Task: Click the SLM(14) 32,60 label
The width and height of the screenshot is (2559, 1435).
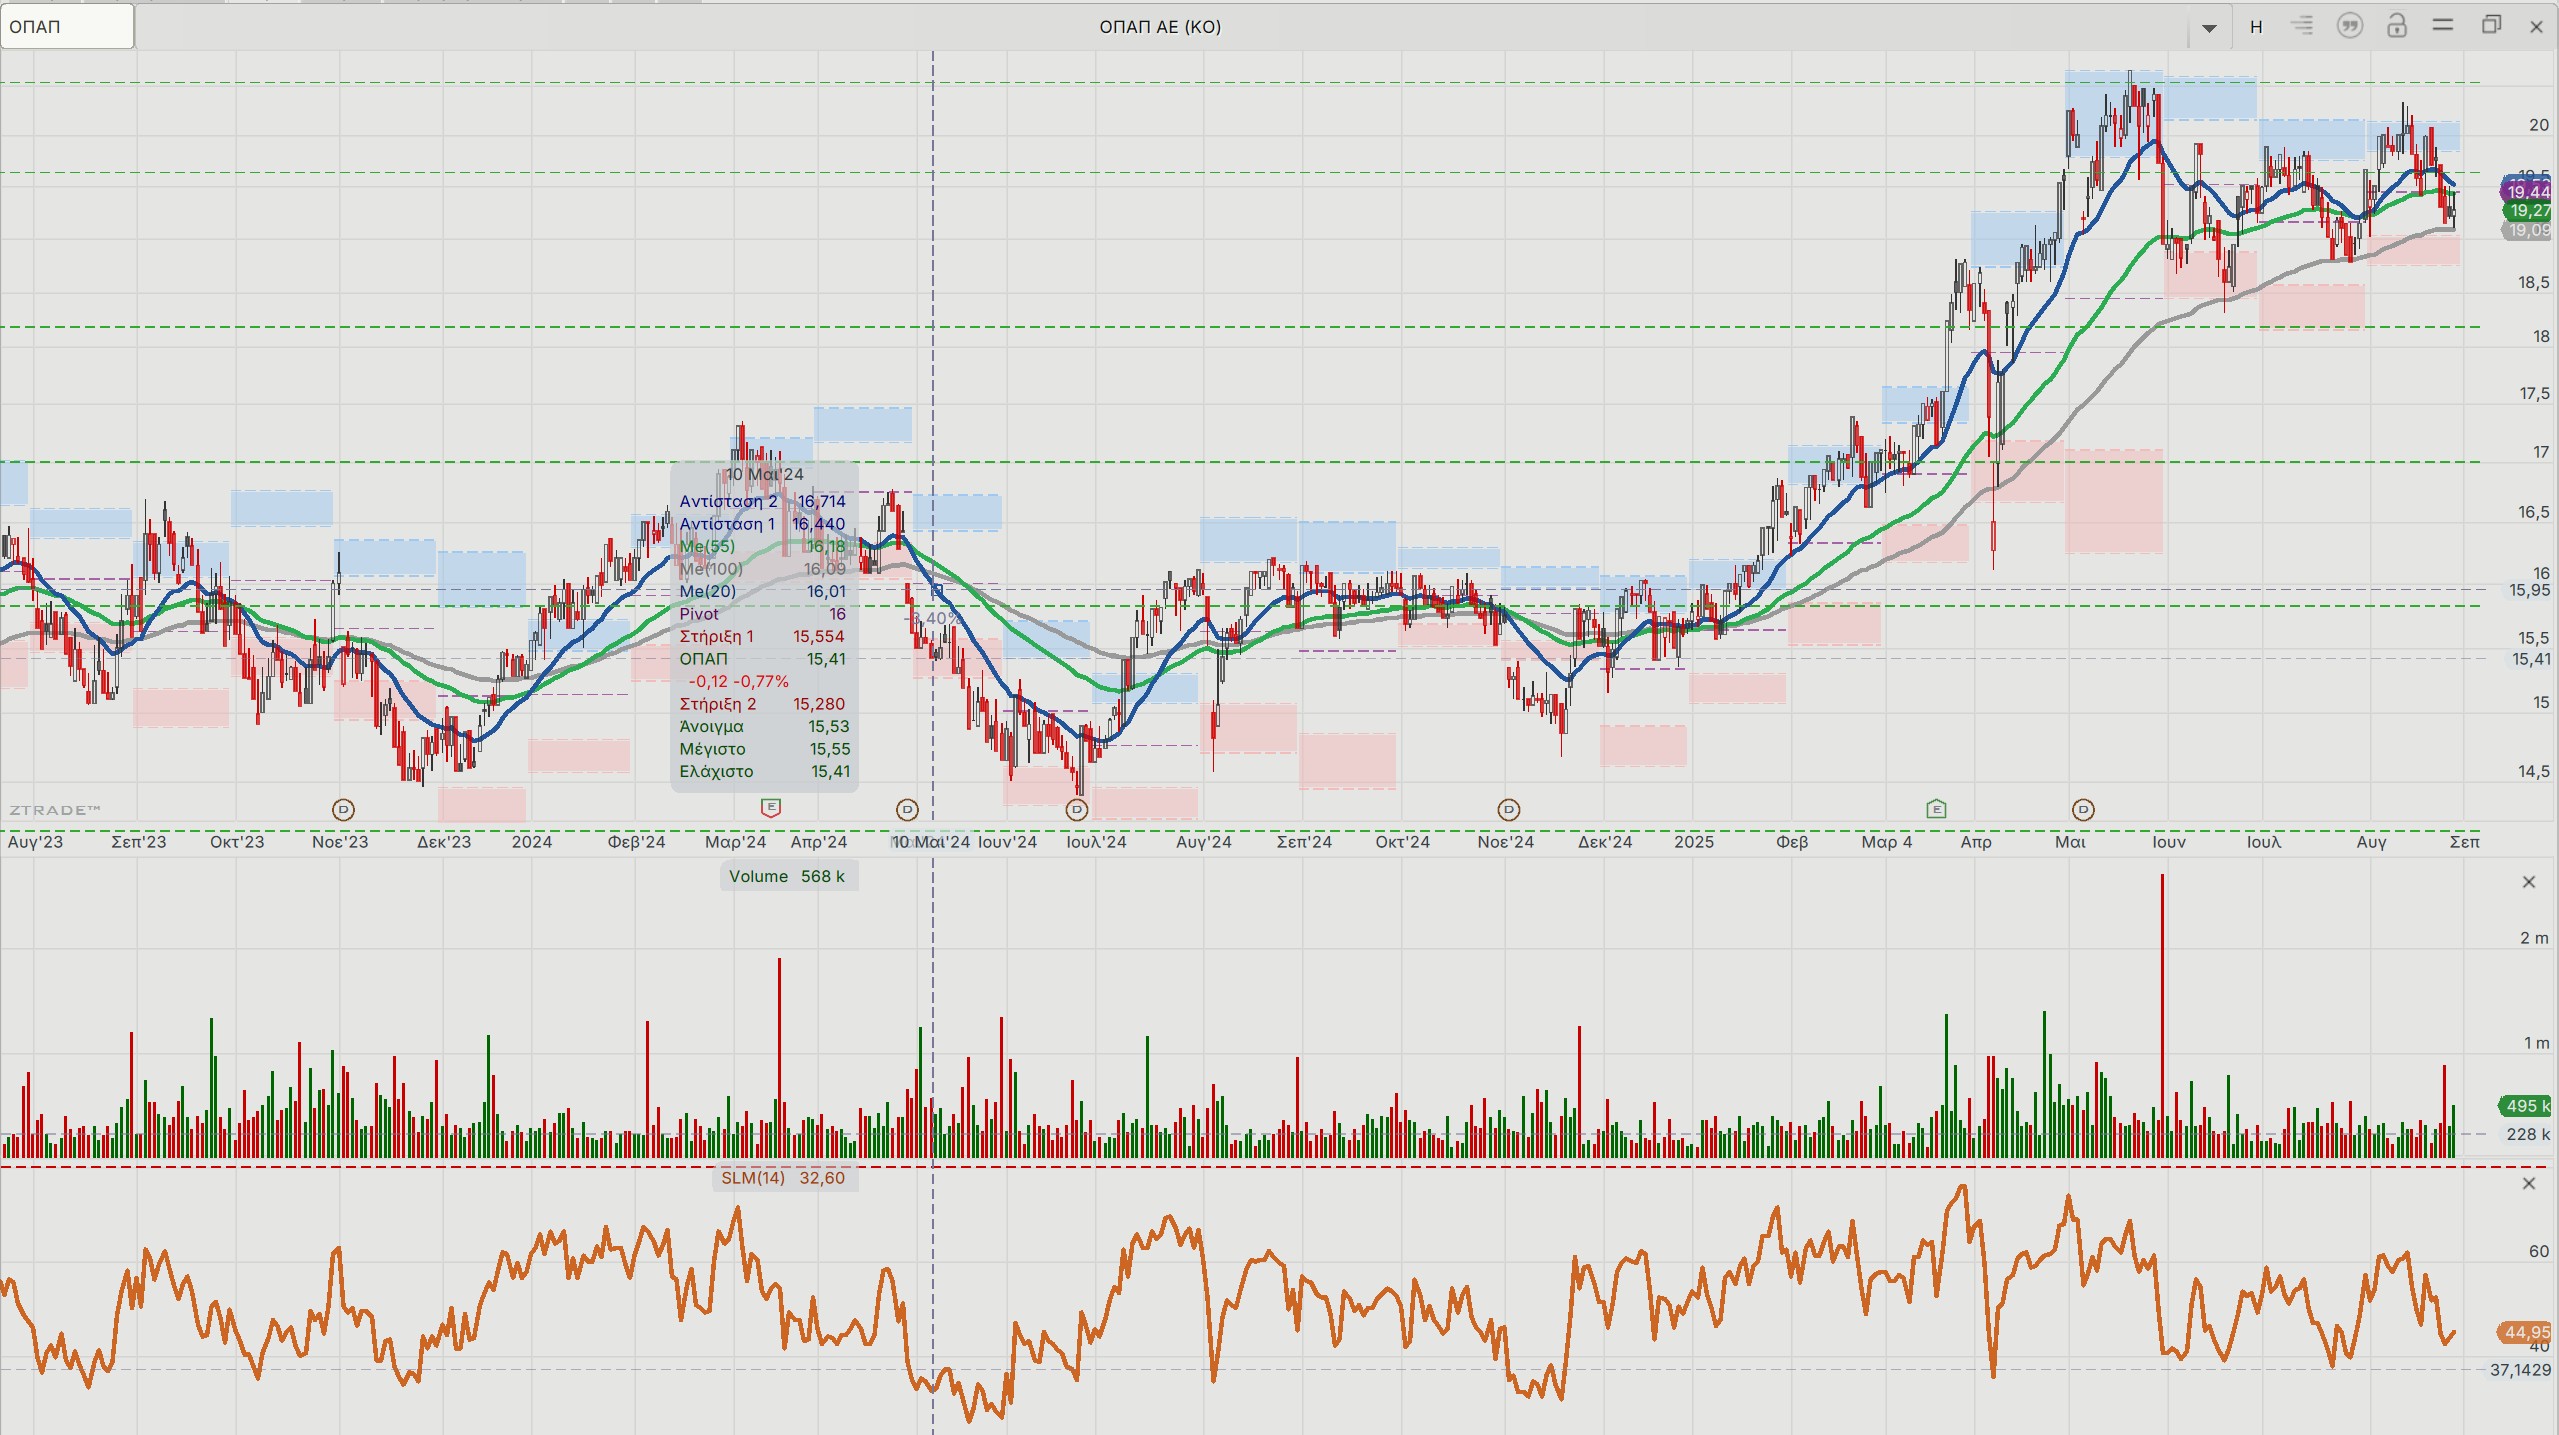Action: tap(783, 1178)
